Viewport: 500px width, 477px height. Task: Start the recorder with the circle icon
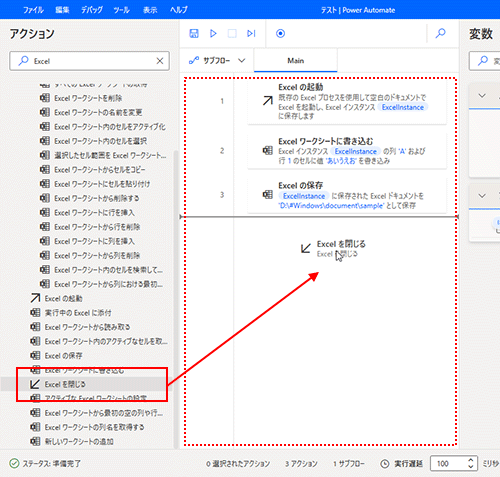(x=280, y=33)
